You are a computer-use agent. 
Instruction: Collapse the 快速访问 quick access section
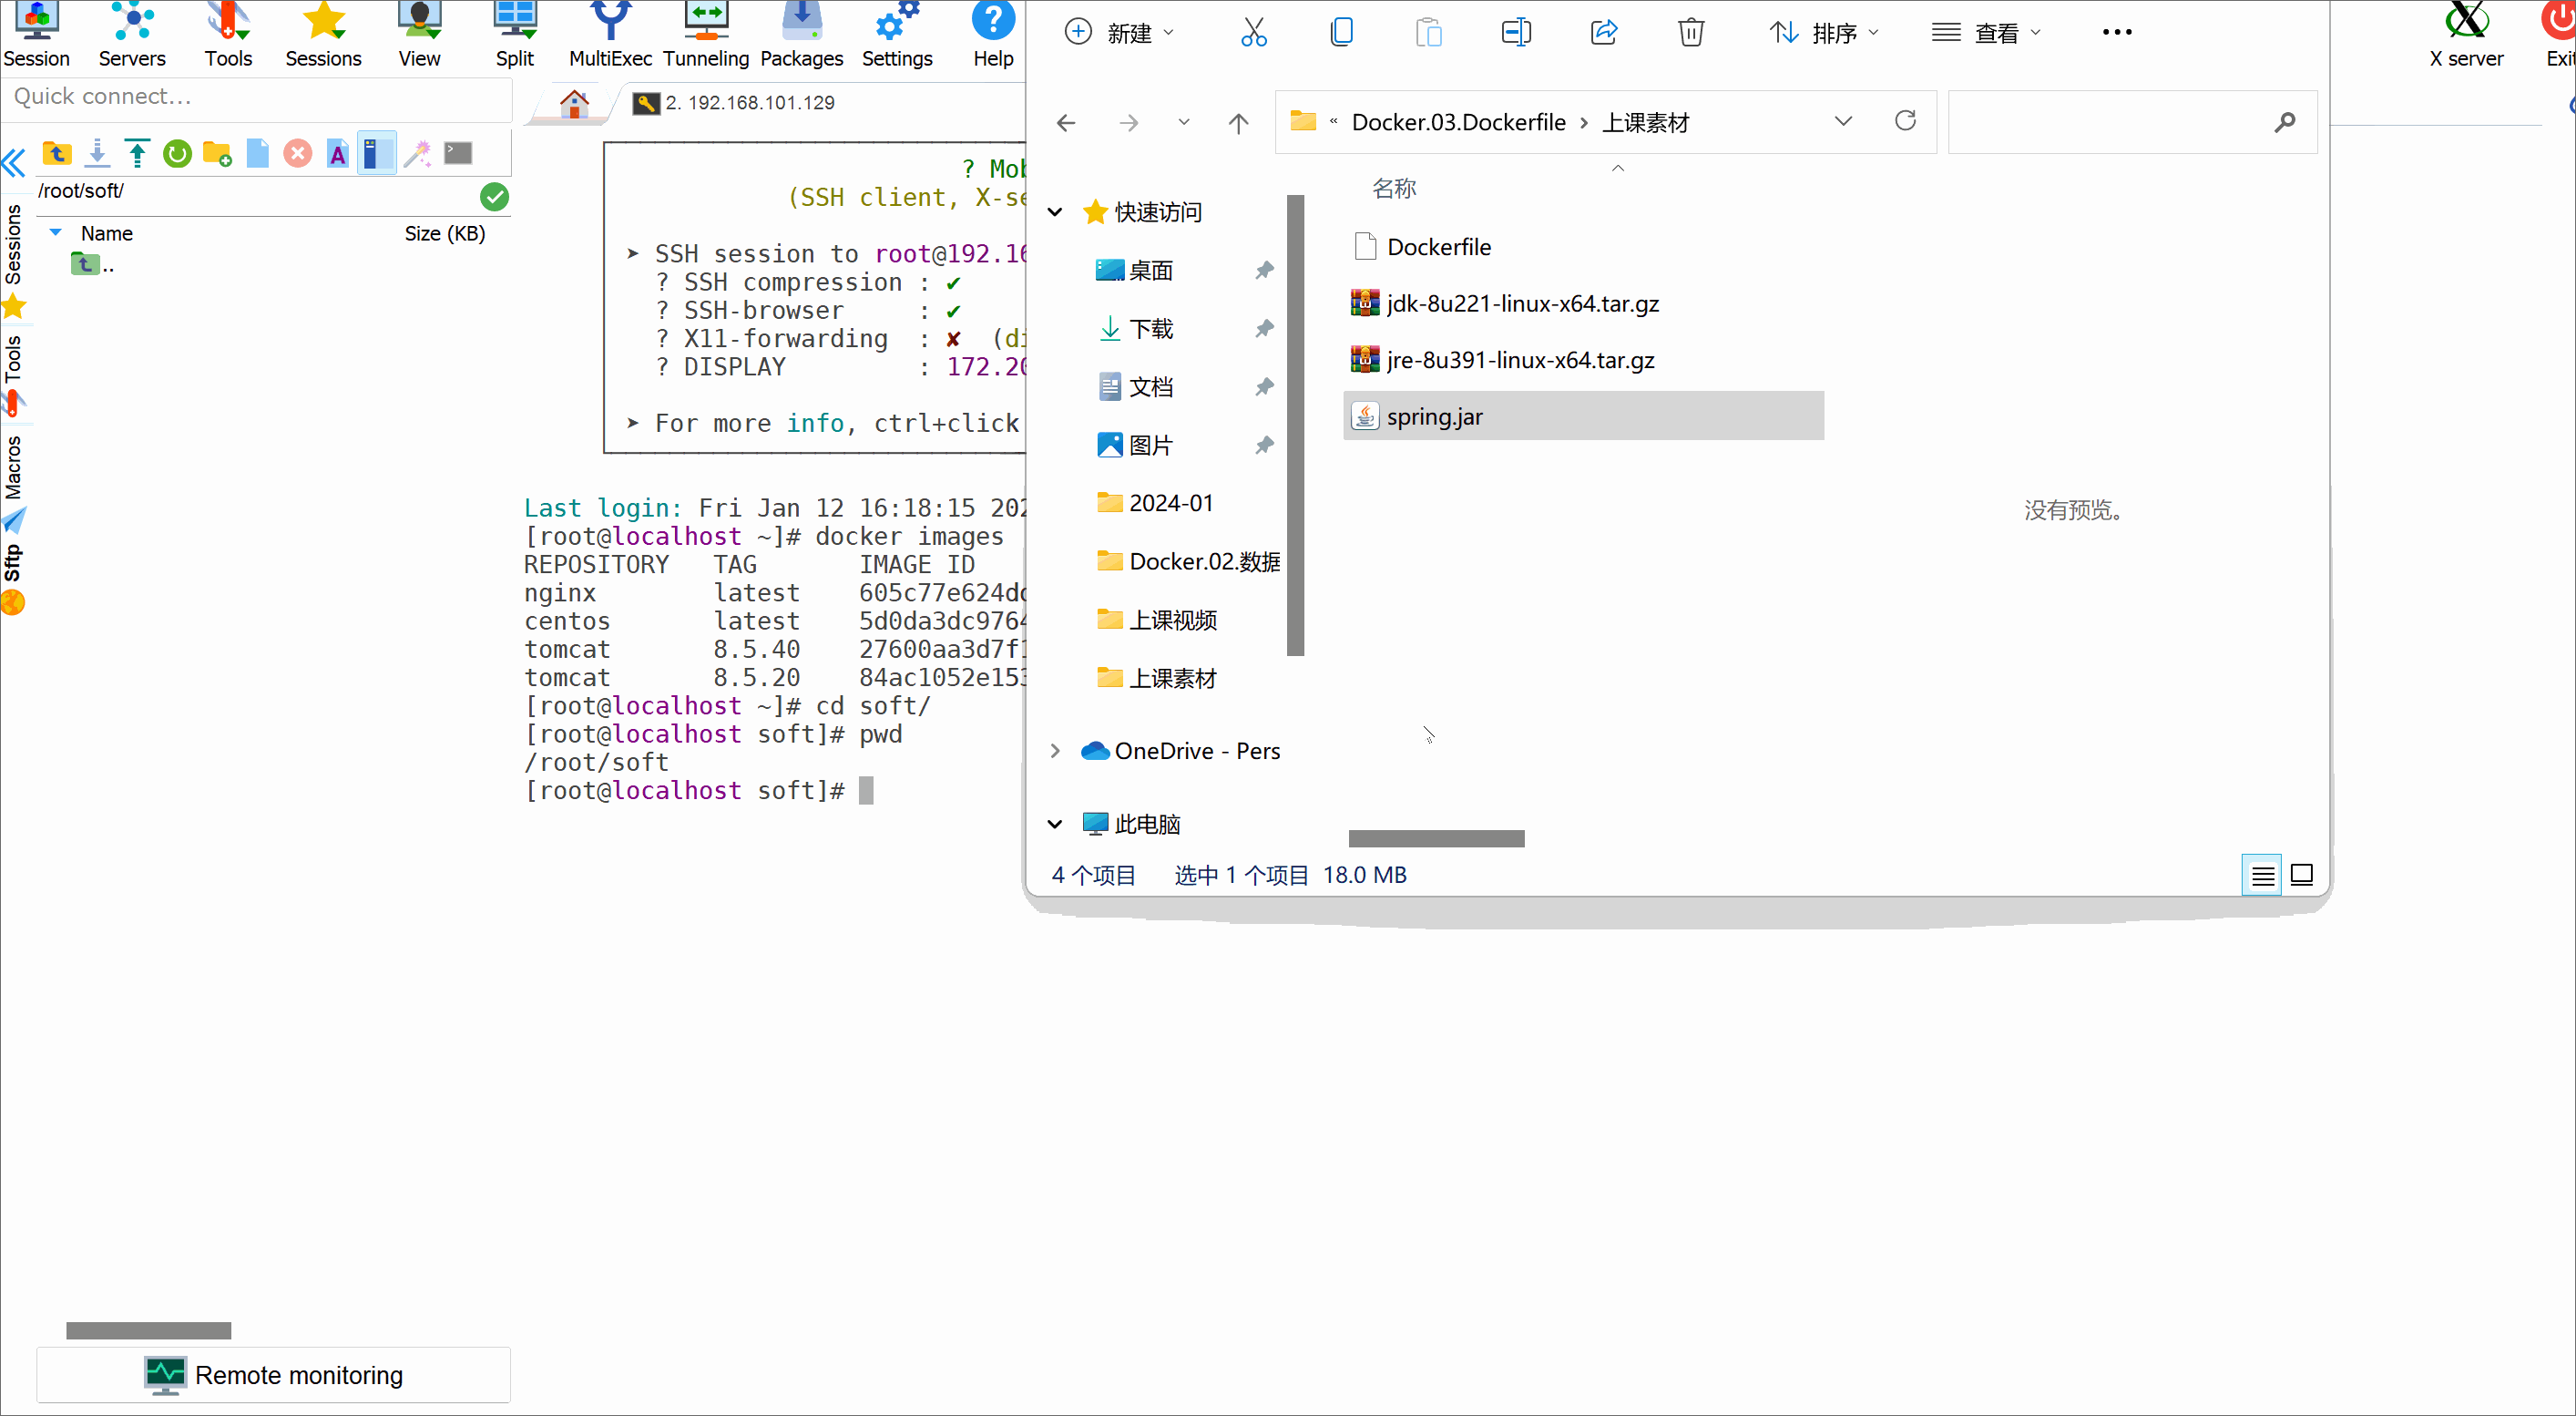click(1055, 212)
